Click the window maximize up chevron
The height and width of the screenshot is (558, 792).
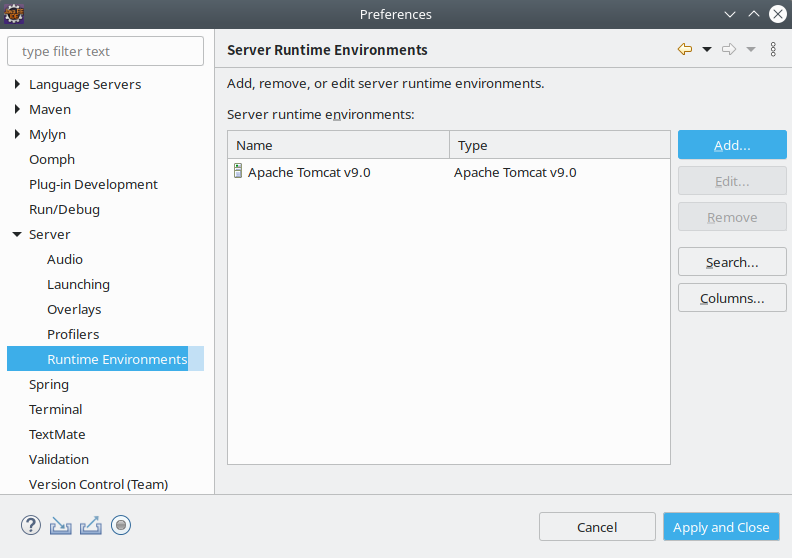click(754, 14)
